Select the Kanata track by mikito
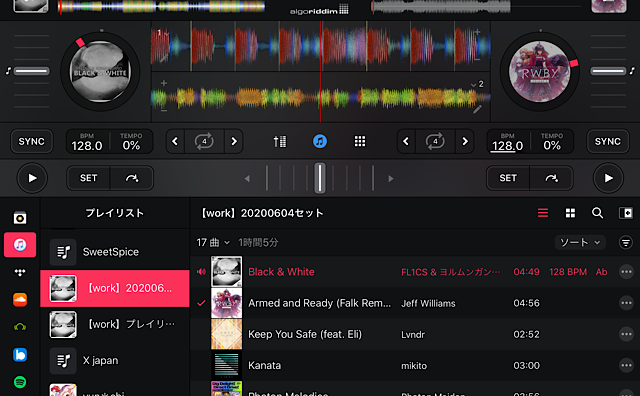This screenshot has height=396, width=640. click(x=415, y=365)
